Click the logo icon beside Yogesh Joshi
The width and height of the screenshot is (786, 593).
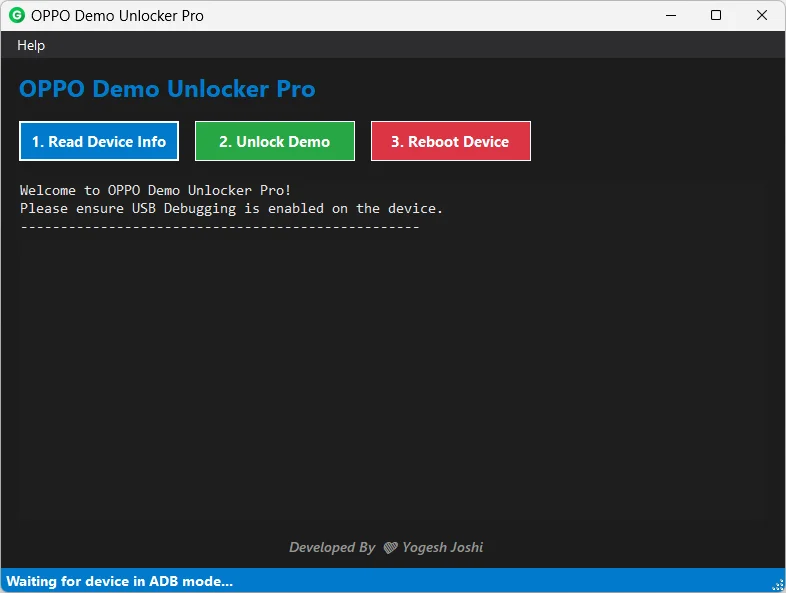click(390, 547)
